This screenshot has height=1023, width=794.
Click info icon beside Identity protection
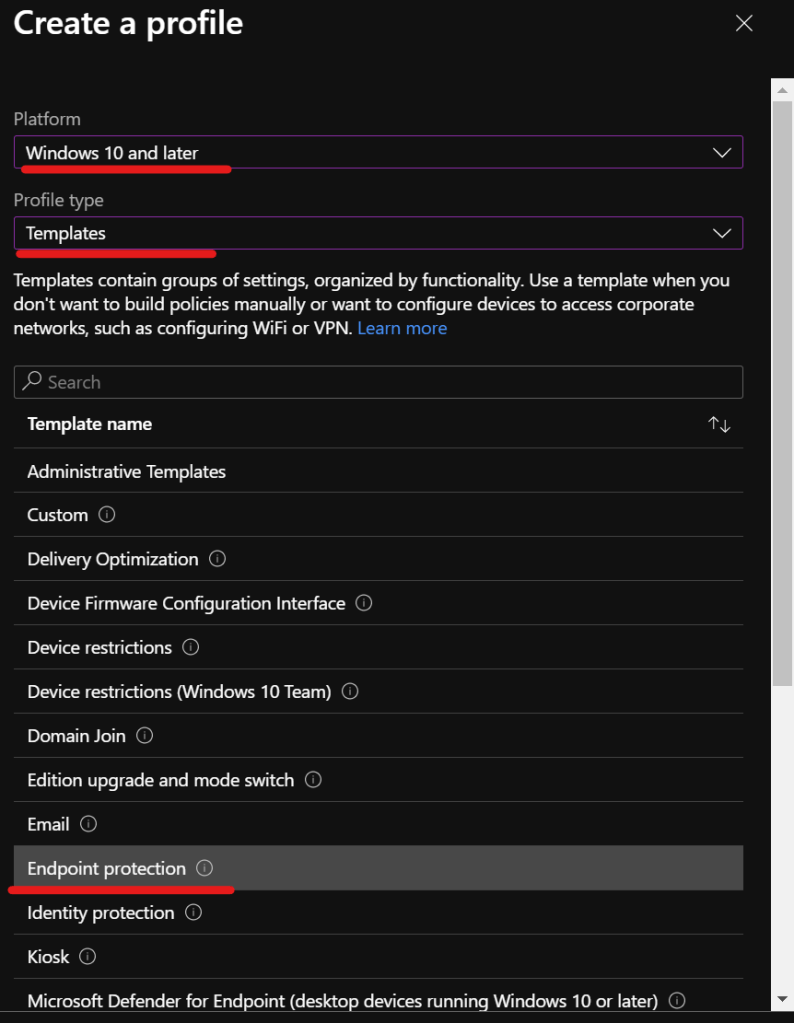[x=194, y=913]
